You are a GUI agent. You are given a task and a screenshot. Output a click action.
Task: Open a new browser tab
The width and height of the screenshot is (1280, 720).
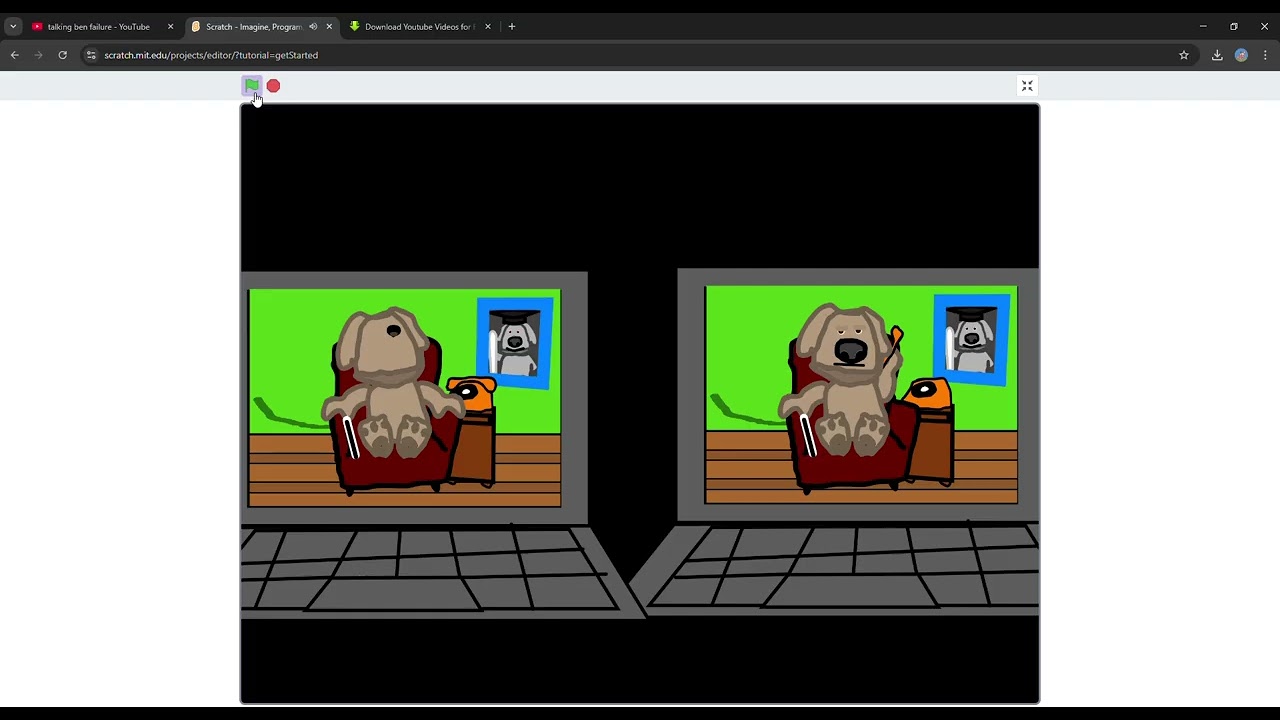pyautogui.click(x=512, y=27)
